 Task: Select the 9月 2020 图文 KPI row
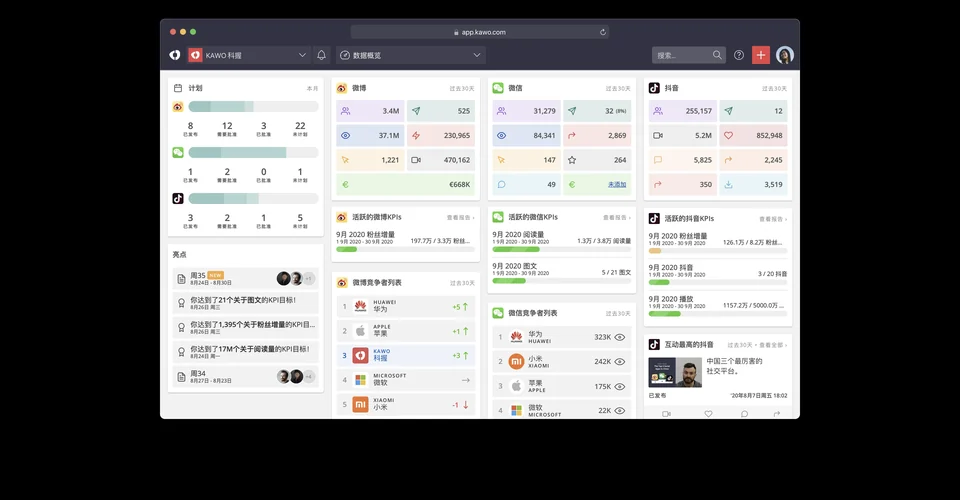coord(561,272)
